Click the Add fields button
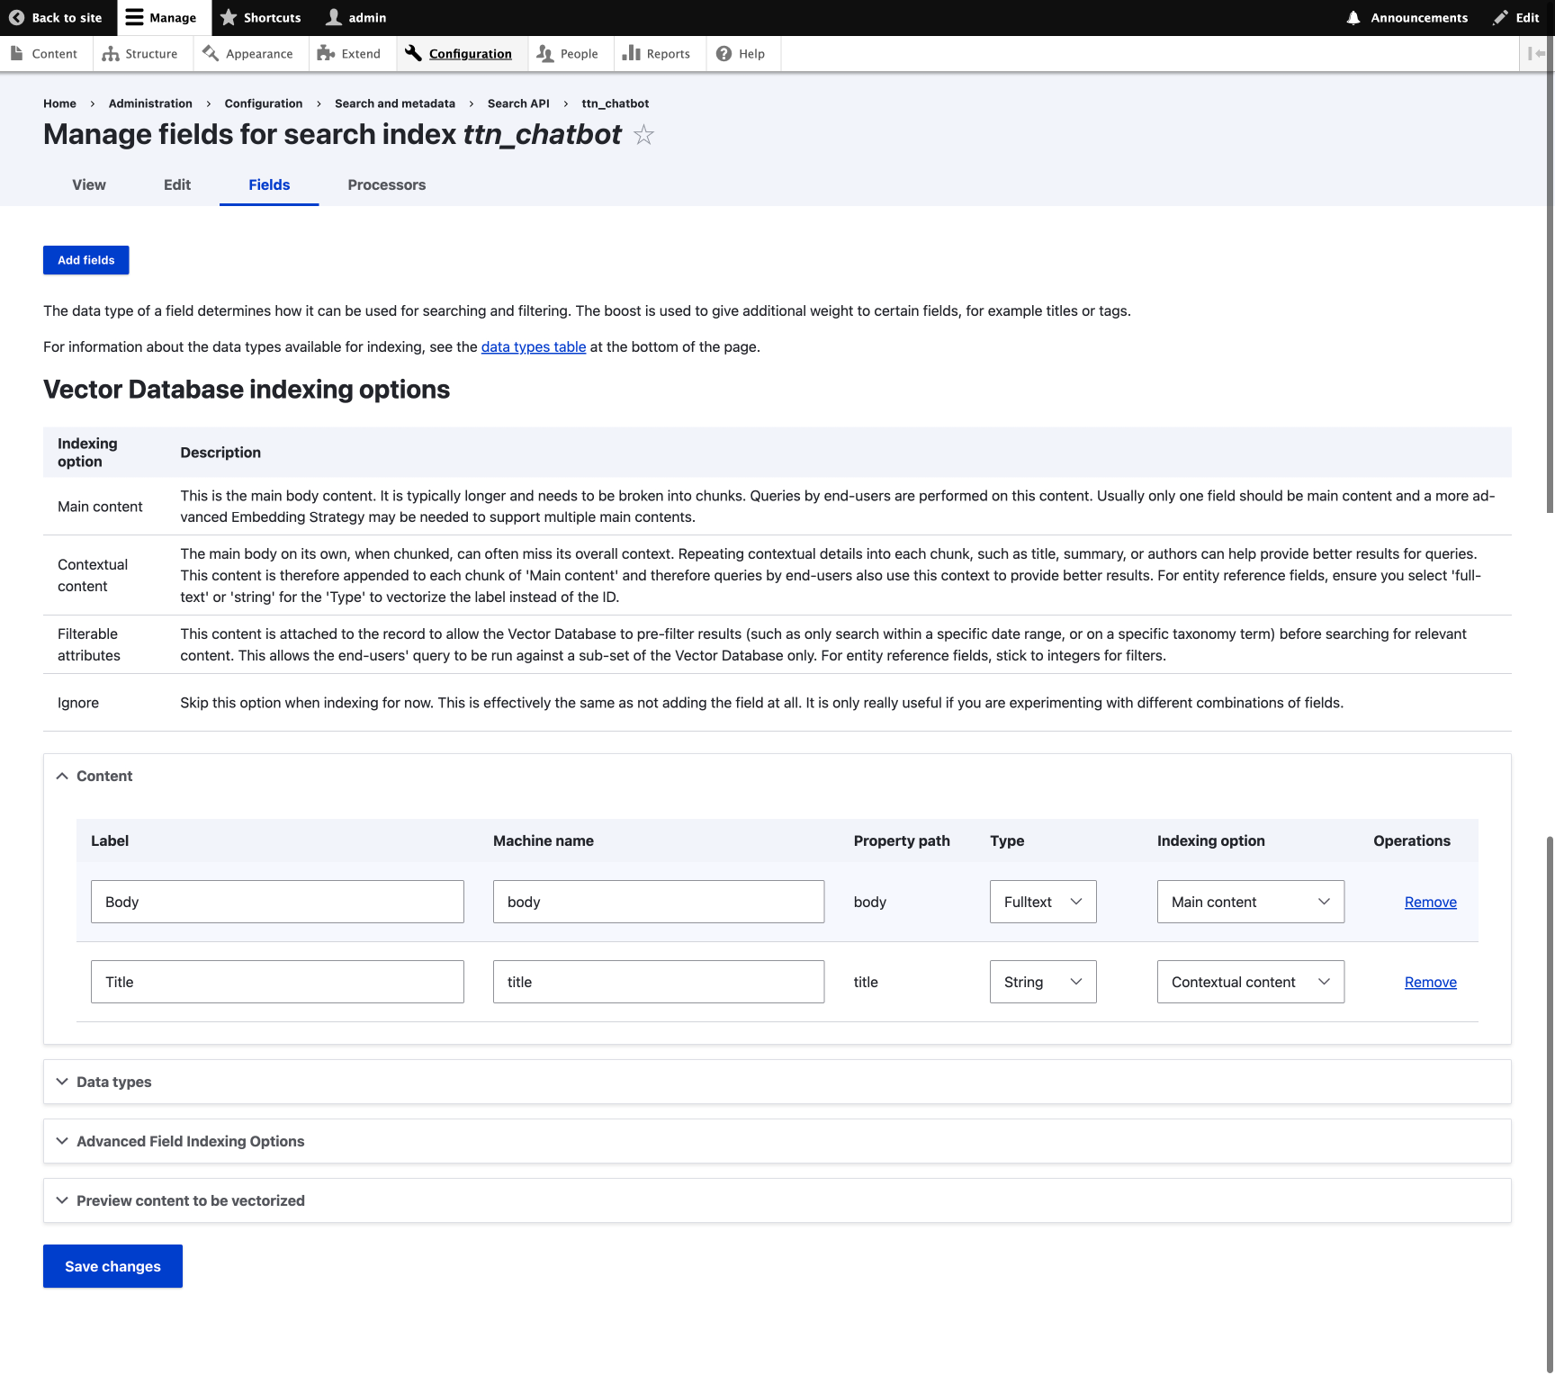Screen dimensions: 1555x1375 coord(86,260)
